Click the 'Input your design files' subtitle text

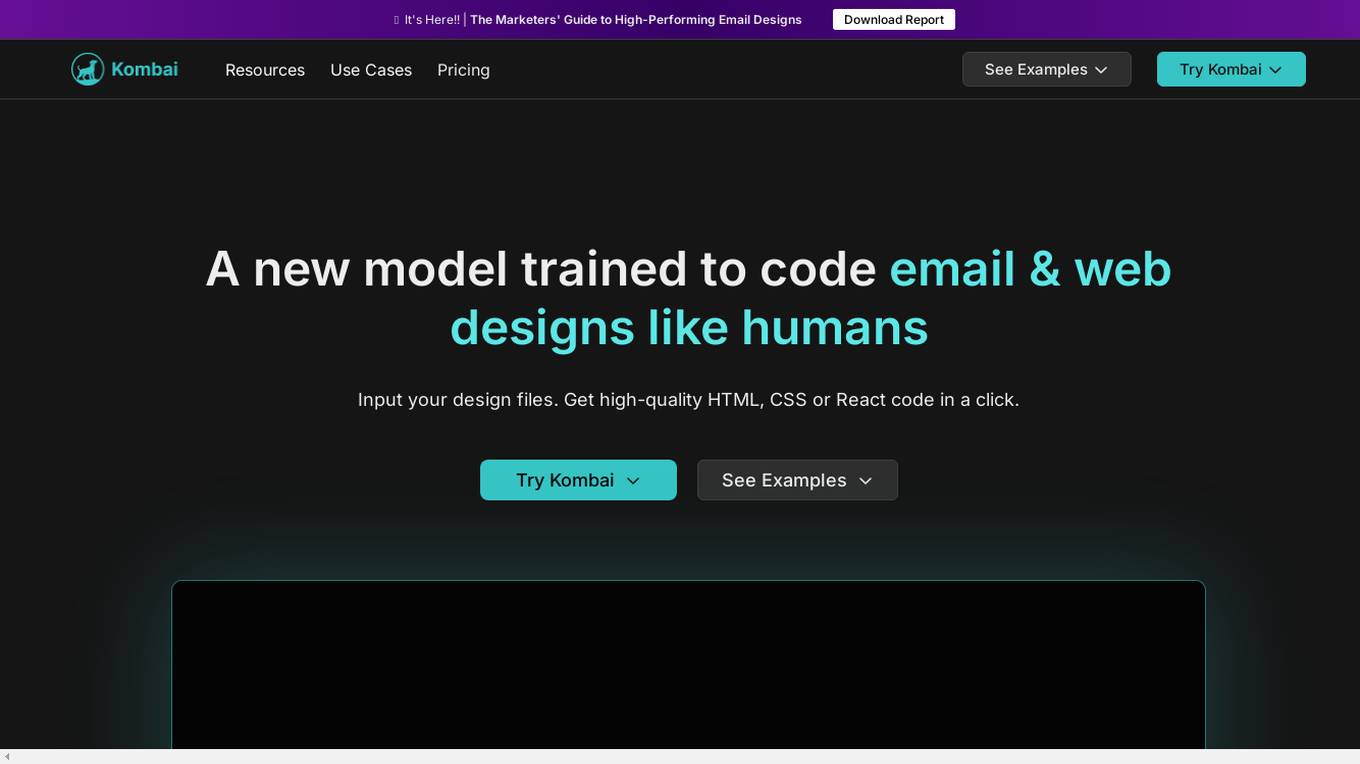point(688,400)
